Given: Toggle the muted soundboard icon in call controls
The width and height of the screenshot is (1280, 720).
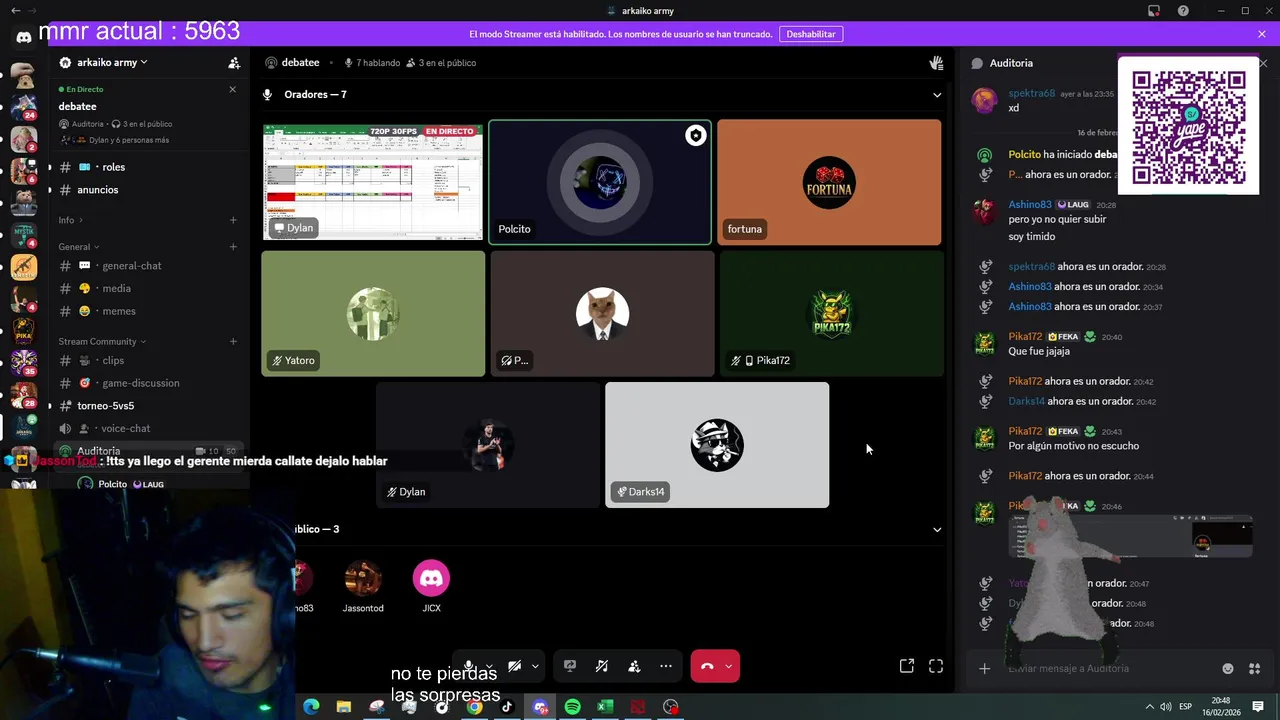Looking at the screenshot, I should 602,666.
